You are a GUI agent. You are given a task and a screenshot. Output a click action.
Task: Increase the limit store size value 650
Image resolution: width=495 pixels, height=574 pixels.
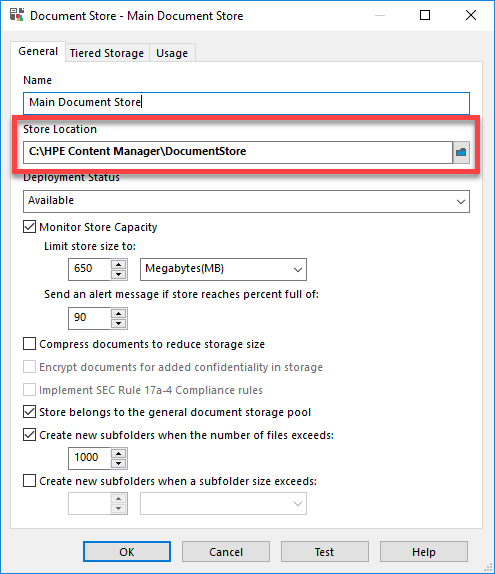pos(118,264)
